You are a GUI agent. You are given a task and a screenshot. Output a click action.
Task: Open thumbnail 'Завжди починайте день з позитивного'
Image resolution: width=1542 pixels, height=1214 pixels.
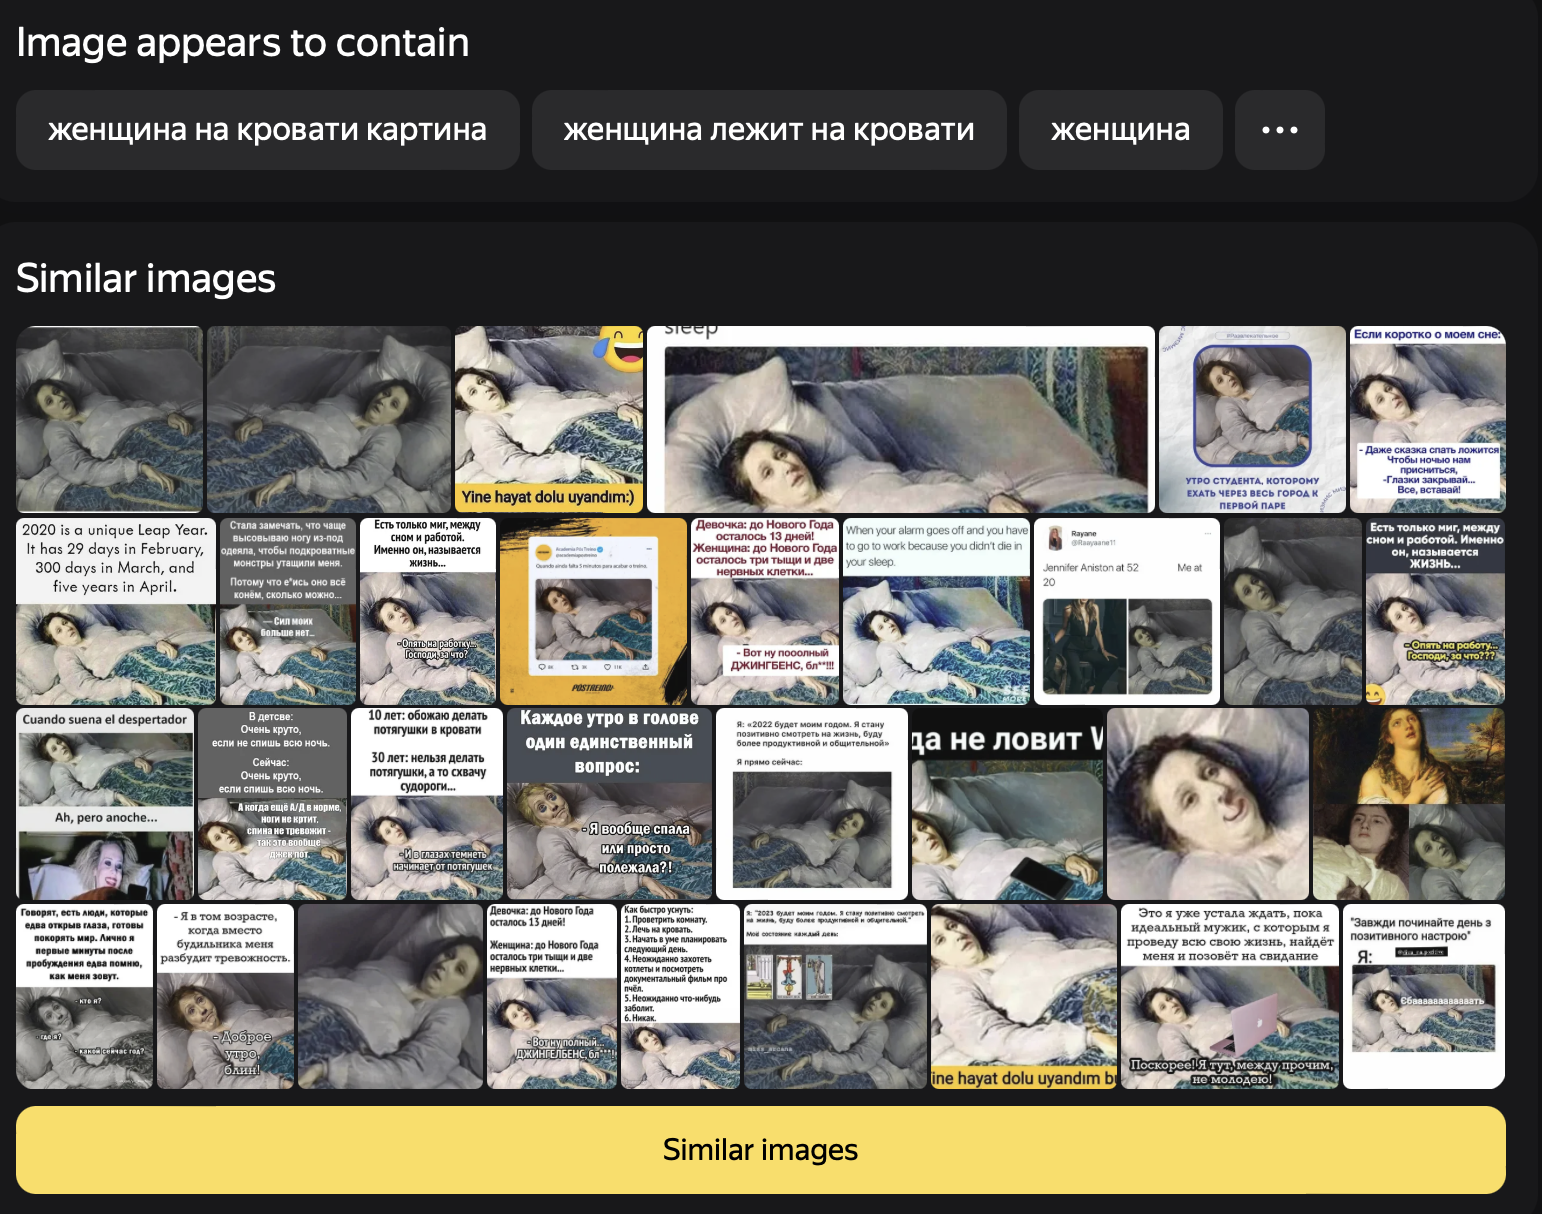point(1424,996)
